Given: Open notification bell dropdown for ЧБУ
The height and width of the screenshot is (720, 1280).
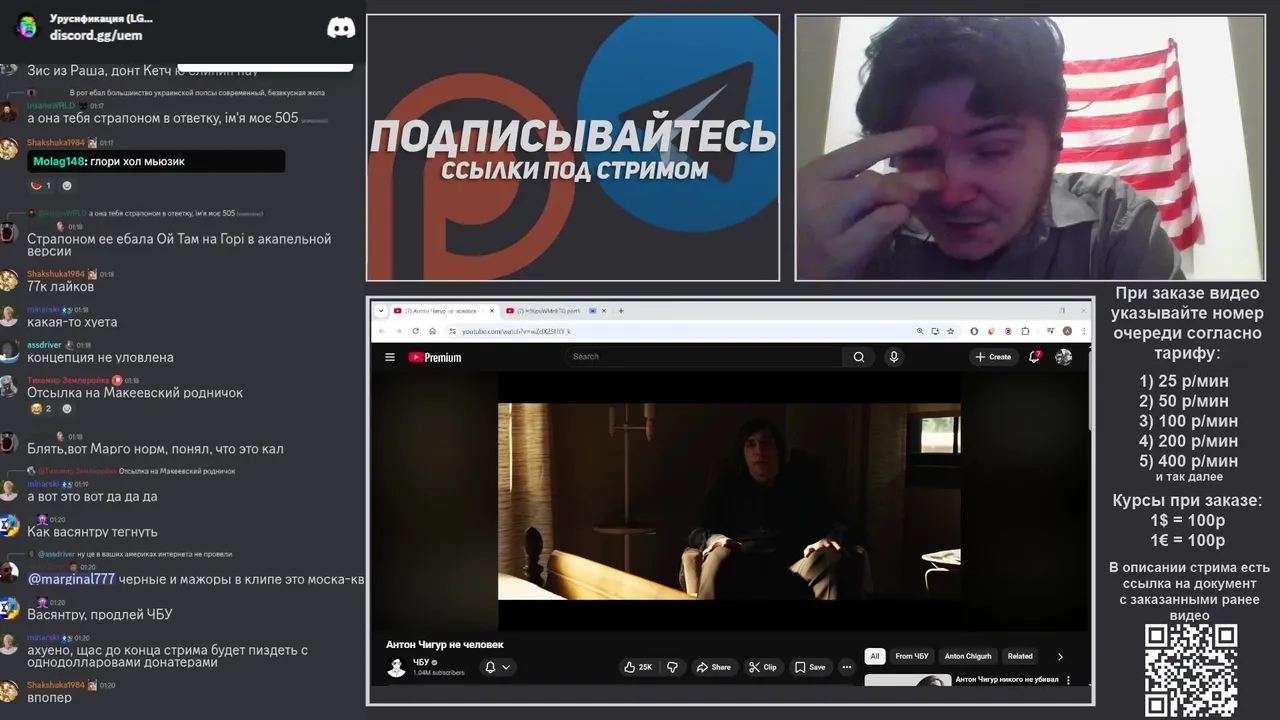Looking at the screenshot, I should click(x=498, y=667).
